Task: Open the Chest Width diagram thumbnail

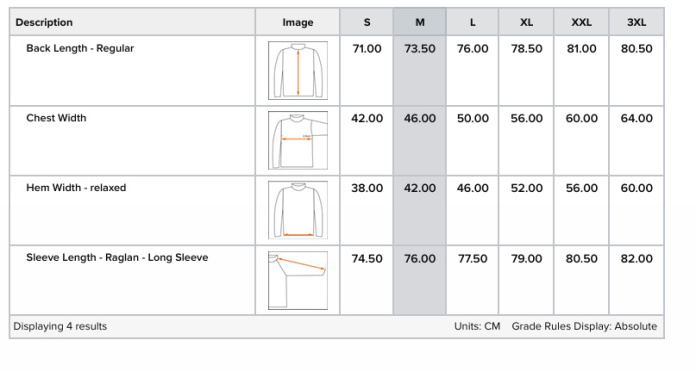Action: (298, 140)
